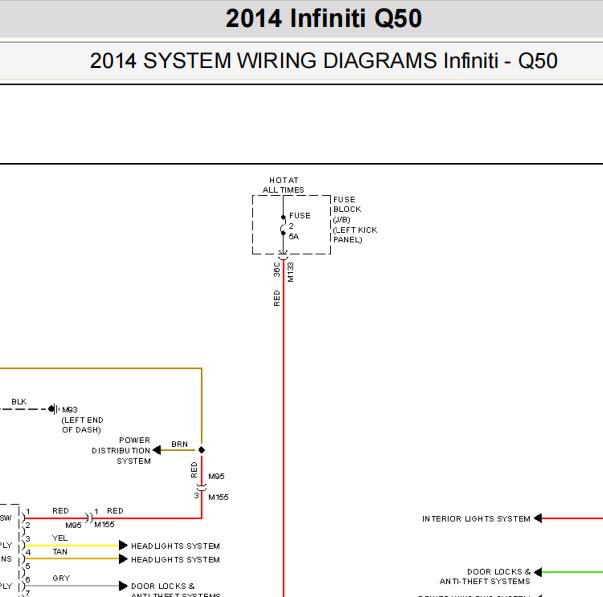
Task: Click the arrow at end of yellow wire
Action: (x=123, y=545)
